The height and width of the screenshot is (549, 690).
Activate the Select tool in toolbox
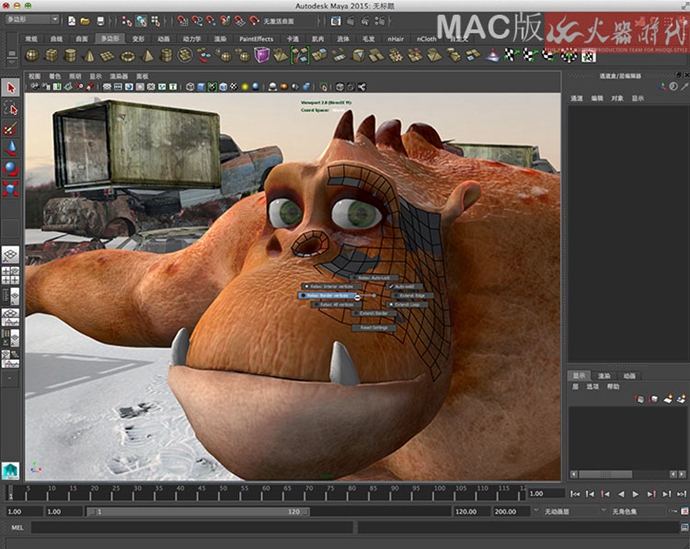point(11,88)
